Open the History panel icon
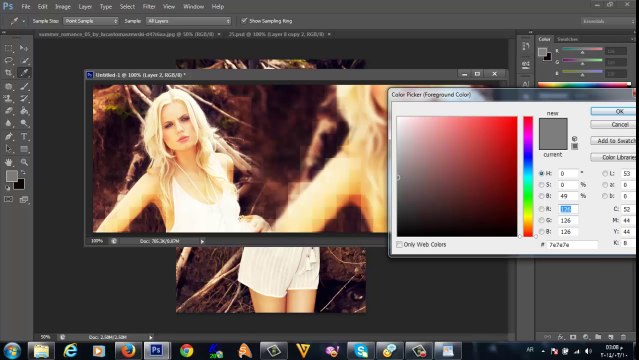Viewport: 639px width, 360px height. click(526, 47)
